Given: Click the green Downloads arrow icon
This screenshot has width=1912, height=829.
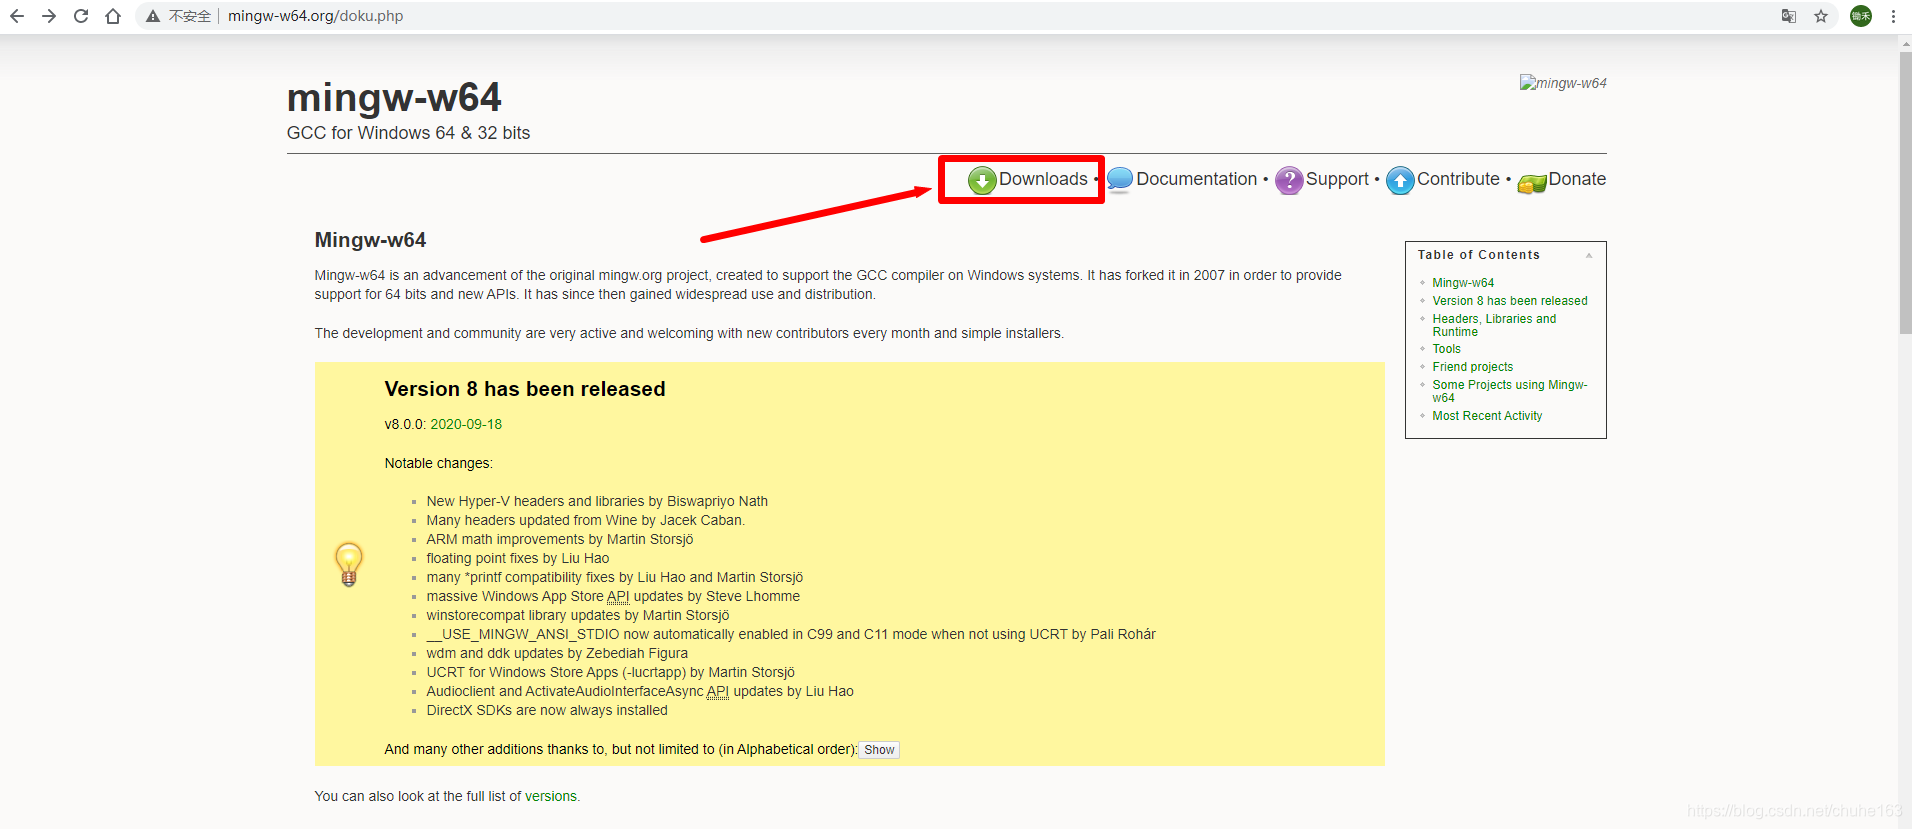Looking at the screenshot, I should pos(982,180).
